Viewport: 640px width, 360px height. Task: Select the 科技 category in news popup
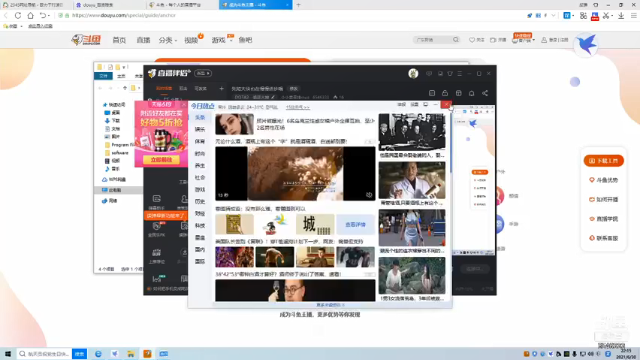(x=200, y=225)
